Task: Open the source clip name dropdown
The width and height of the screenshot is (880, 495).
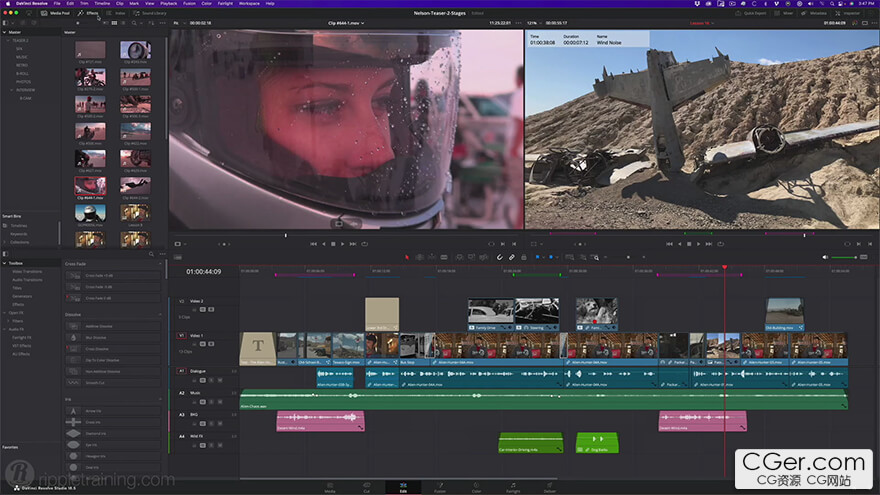Action: point(347,22)
